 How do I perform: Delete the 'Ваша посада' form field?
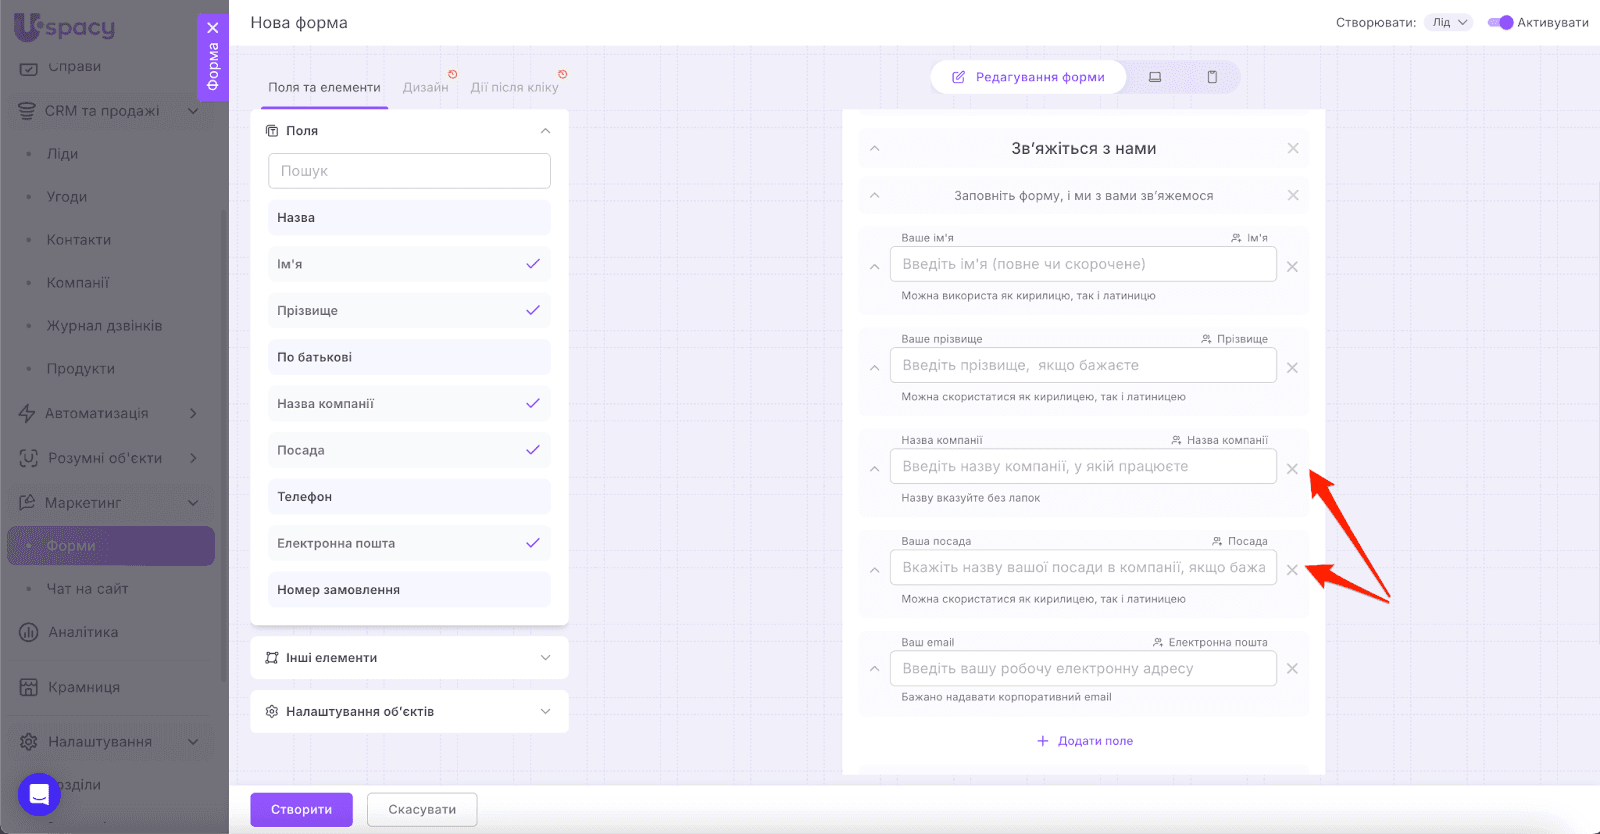pyautogui.click(x=1292, y=570)
